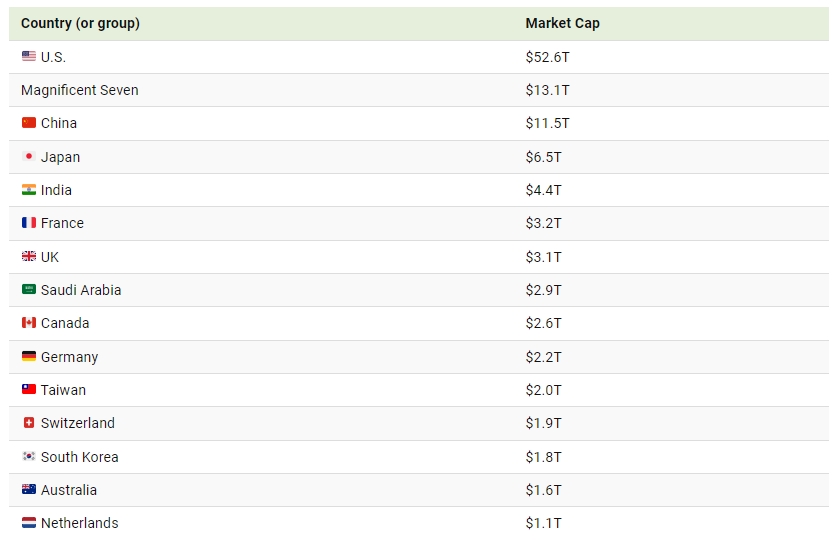
Task: Click the China flag icon
Action: coord(29,123)
